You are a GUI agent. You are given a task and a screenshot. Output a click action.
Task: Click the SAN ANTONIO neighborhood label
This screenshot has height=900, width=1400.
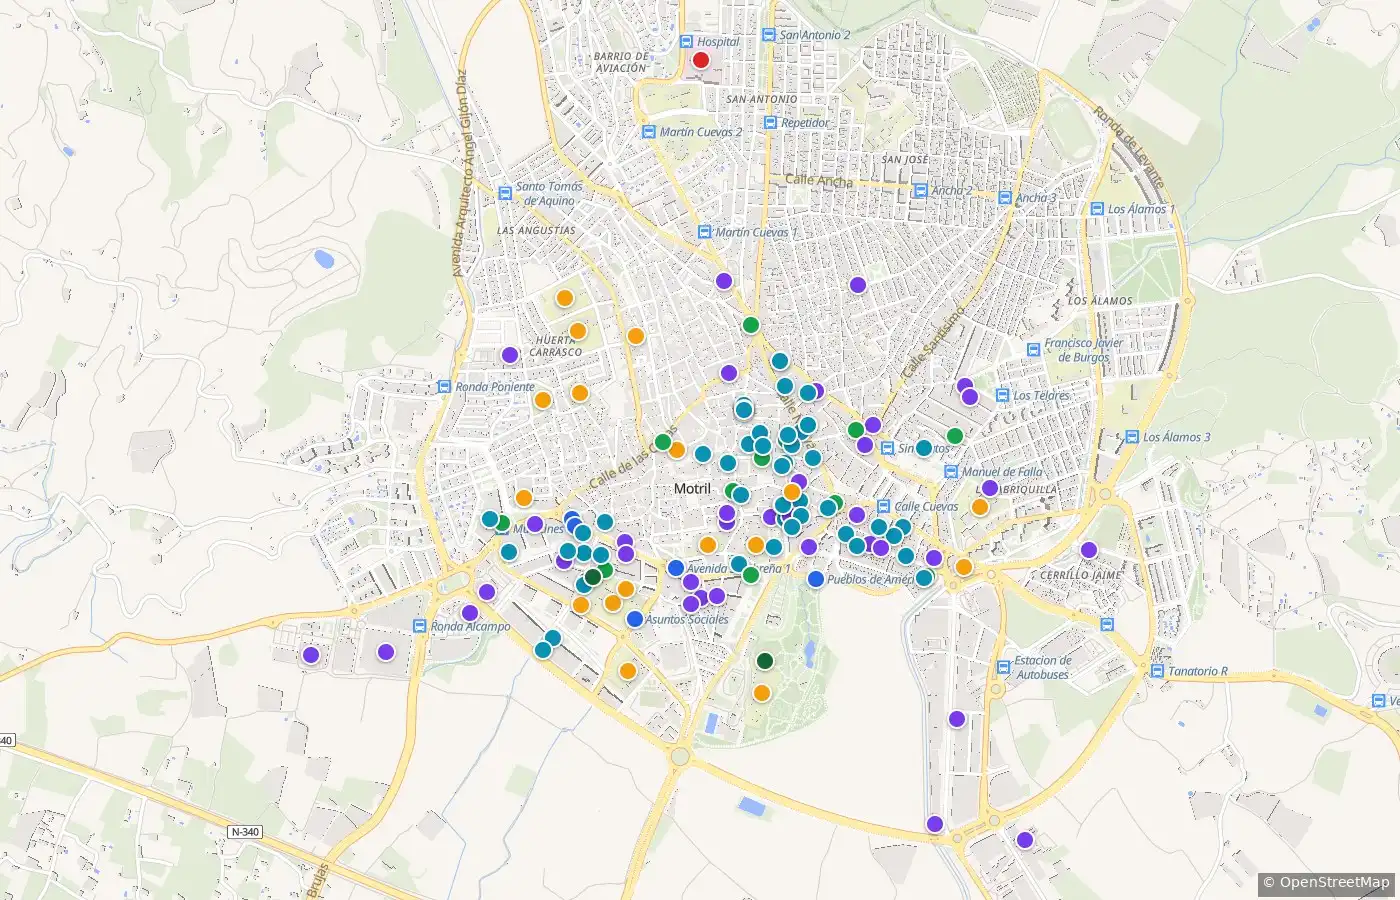(x=762, y=99)
